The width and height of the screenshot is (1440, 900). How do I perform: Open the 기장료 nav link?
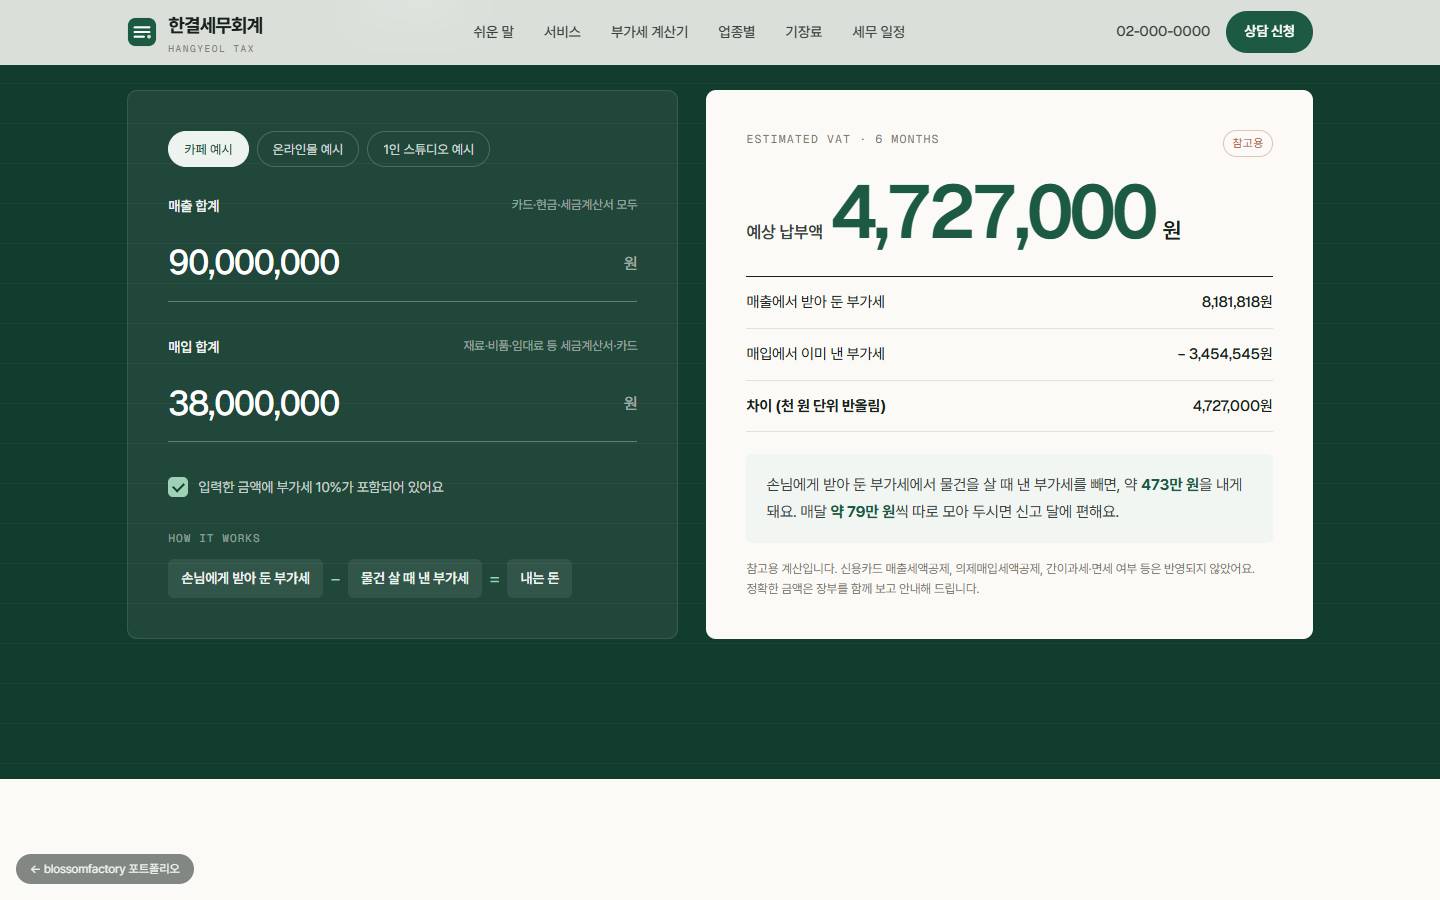803,32
